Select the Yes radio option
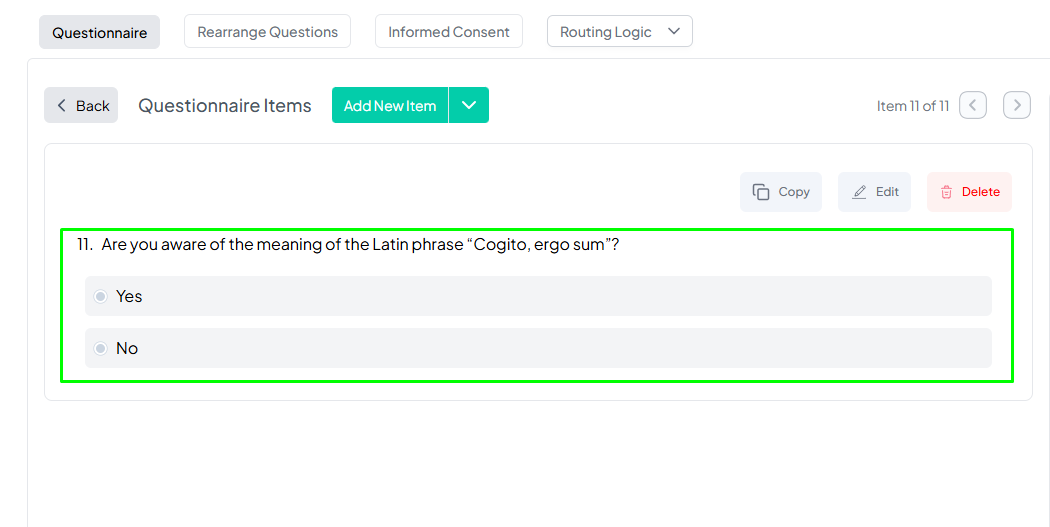This screenshot has width=1050, height=527. pos(100,296)
